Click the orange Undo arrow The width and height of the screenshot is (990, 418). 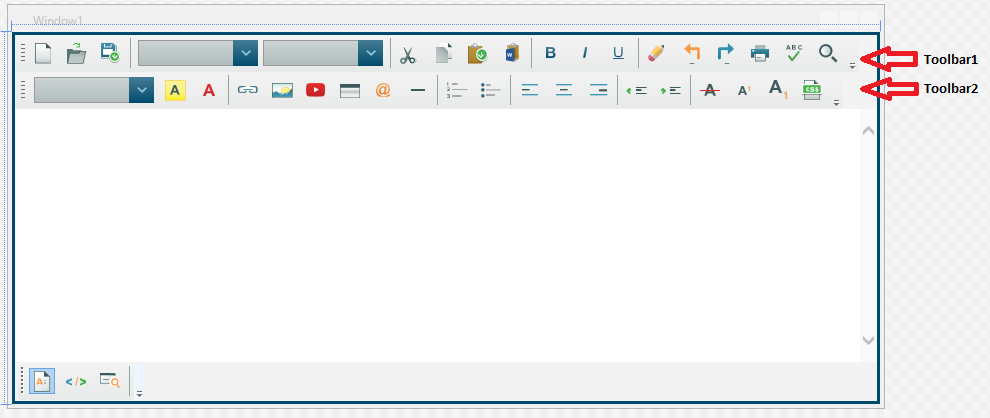coord(692,53)
